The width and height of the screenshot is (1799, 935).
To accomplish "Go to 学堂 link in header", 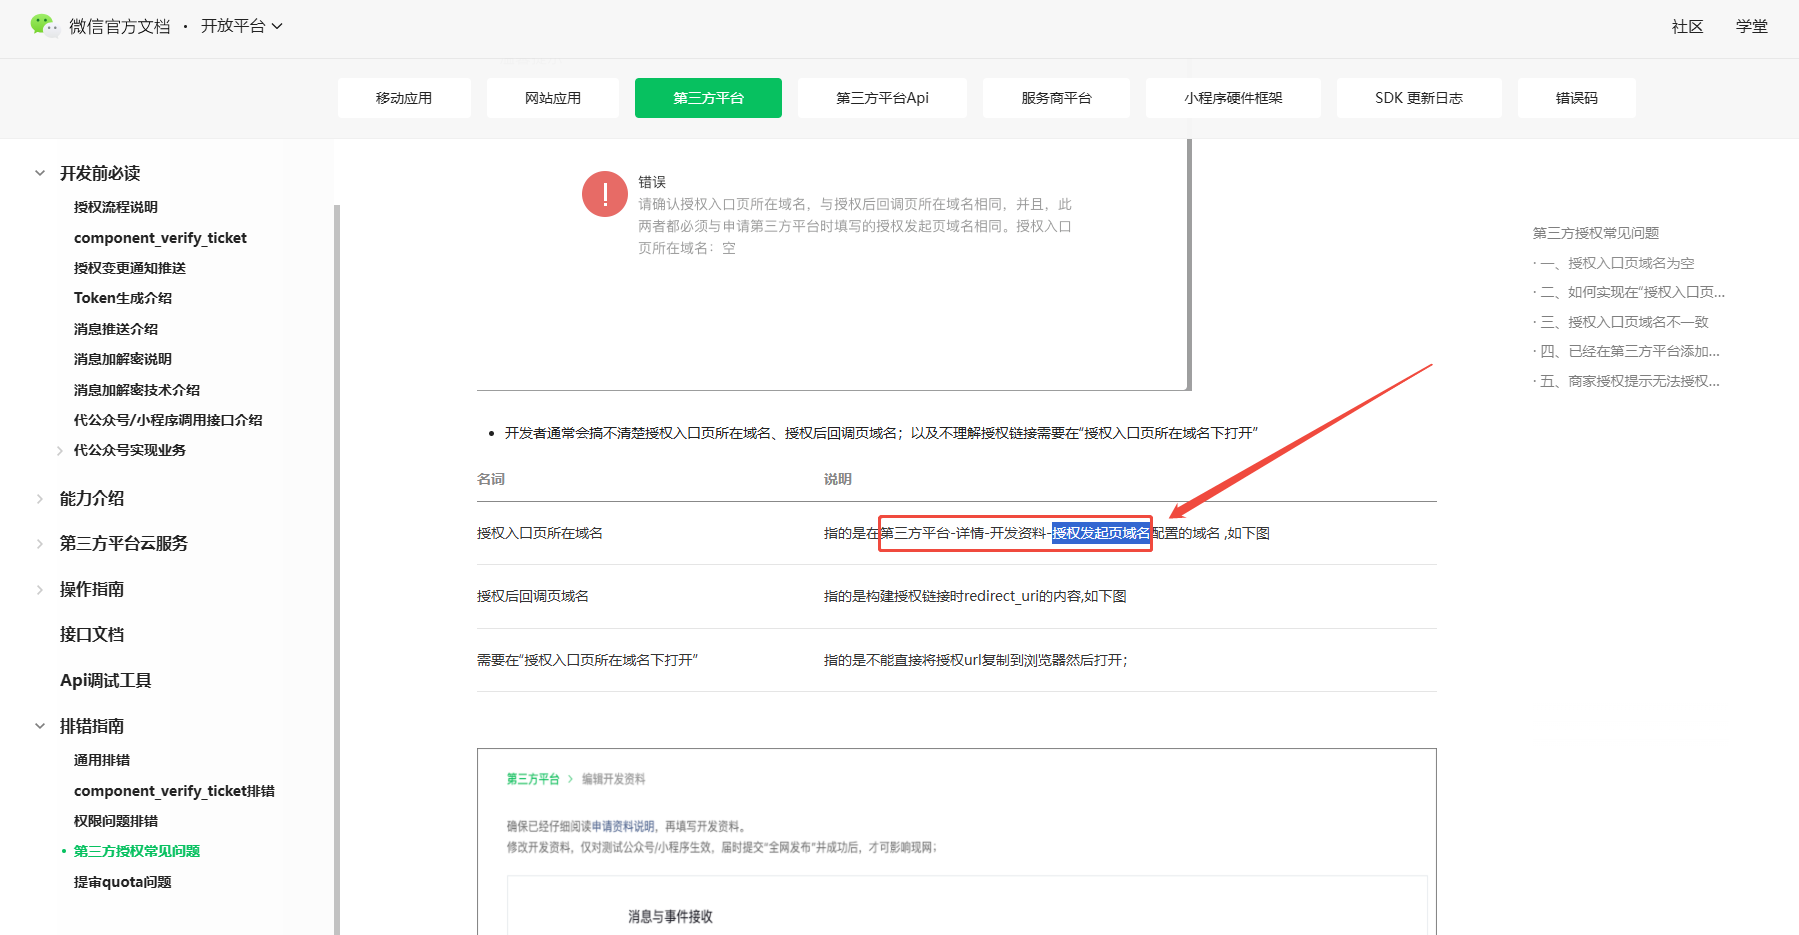I will click(x=1751, y=26).
